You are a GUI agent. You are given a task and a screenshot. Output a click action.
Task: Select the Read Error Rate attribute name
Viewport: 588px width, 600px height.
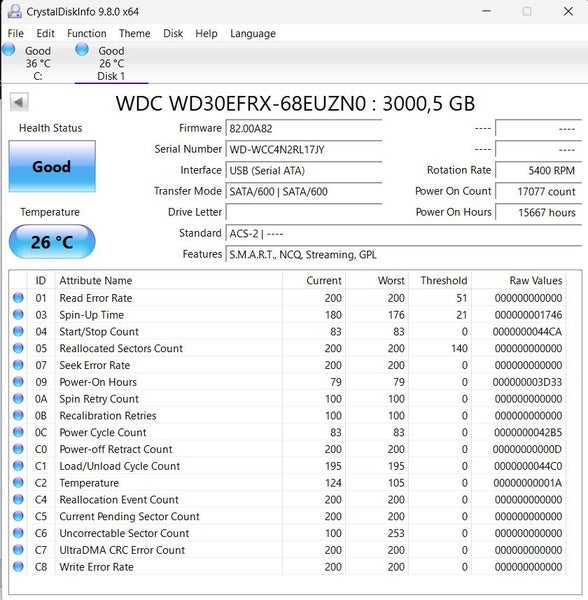(x=96, y=298)
